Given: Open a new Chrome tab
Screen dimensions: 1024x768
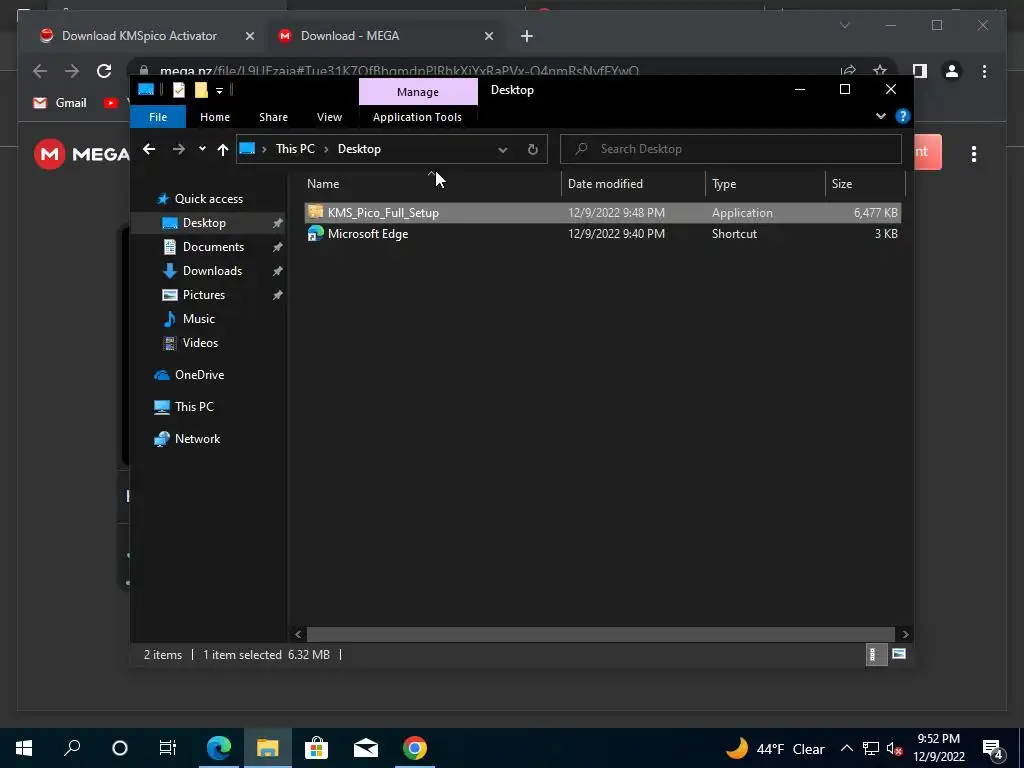Looking at the screenshot, I should click(527, 37).
